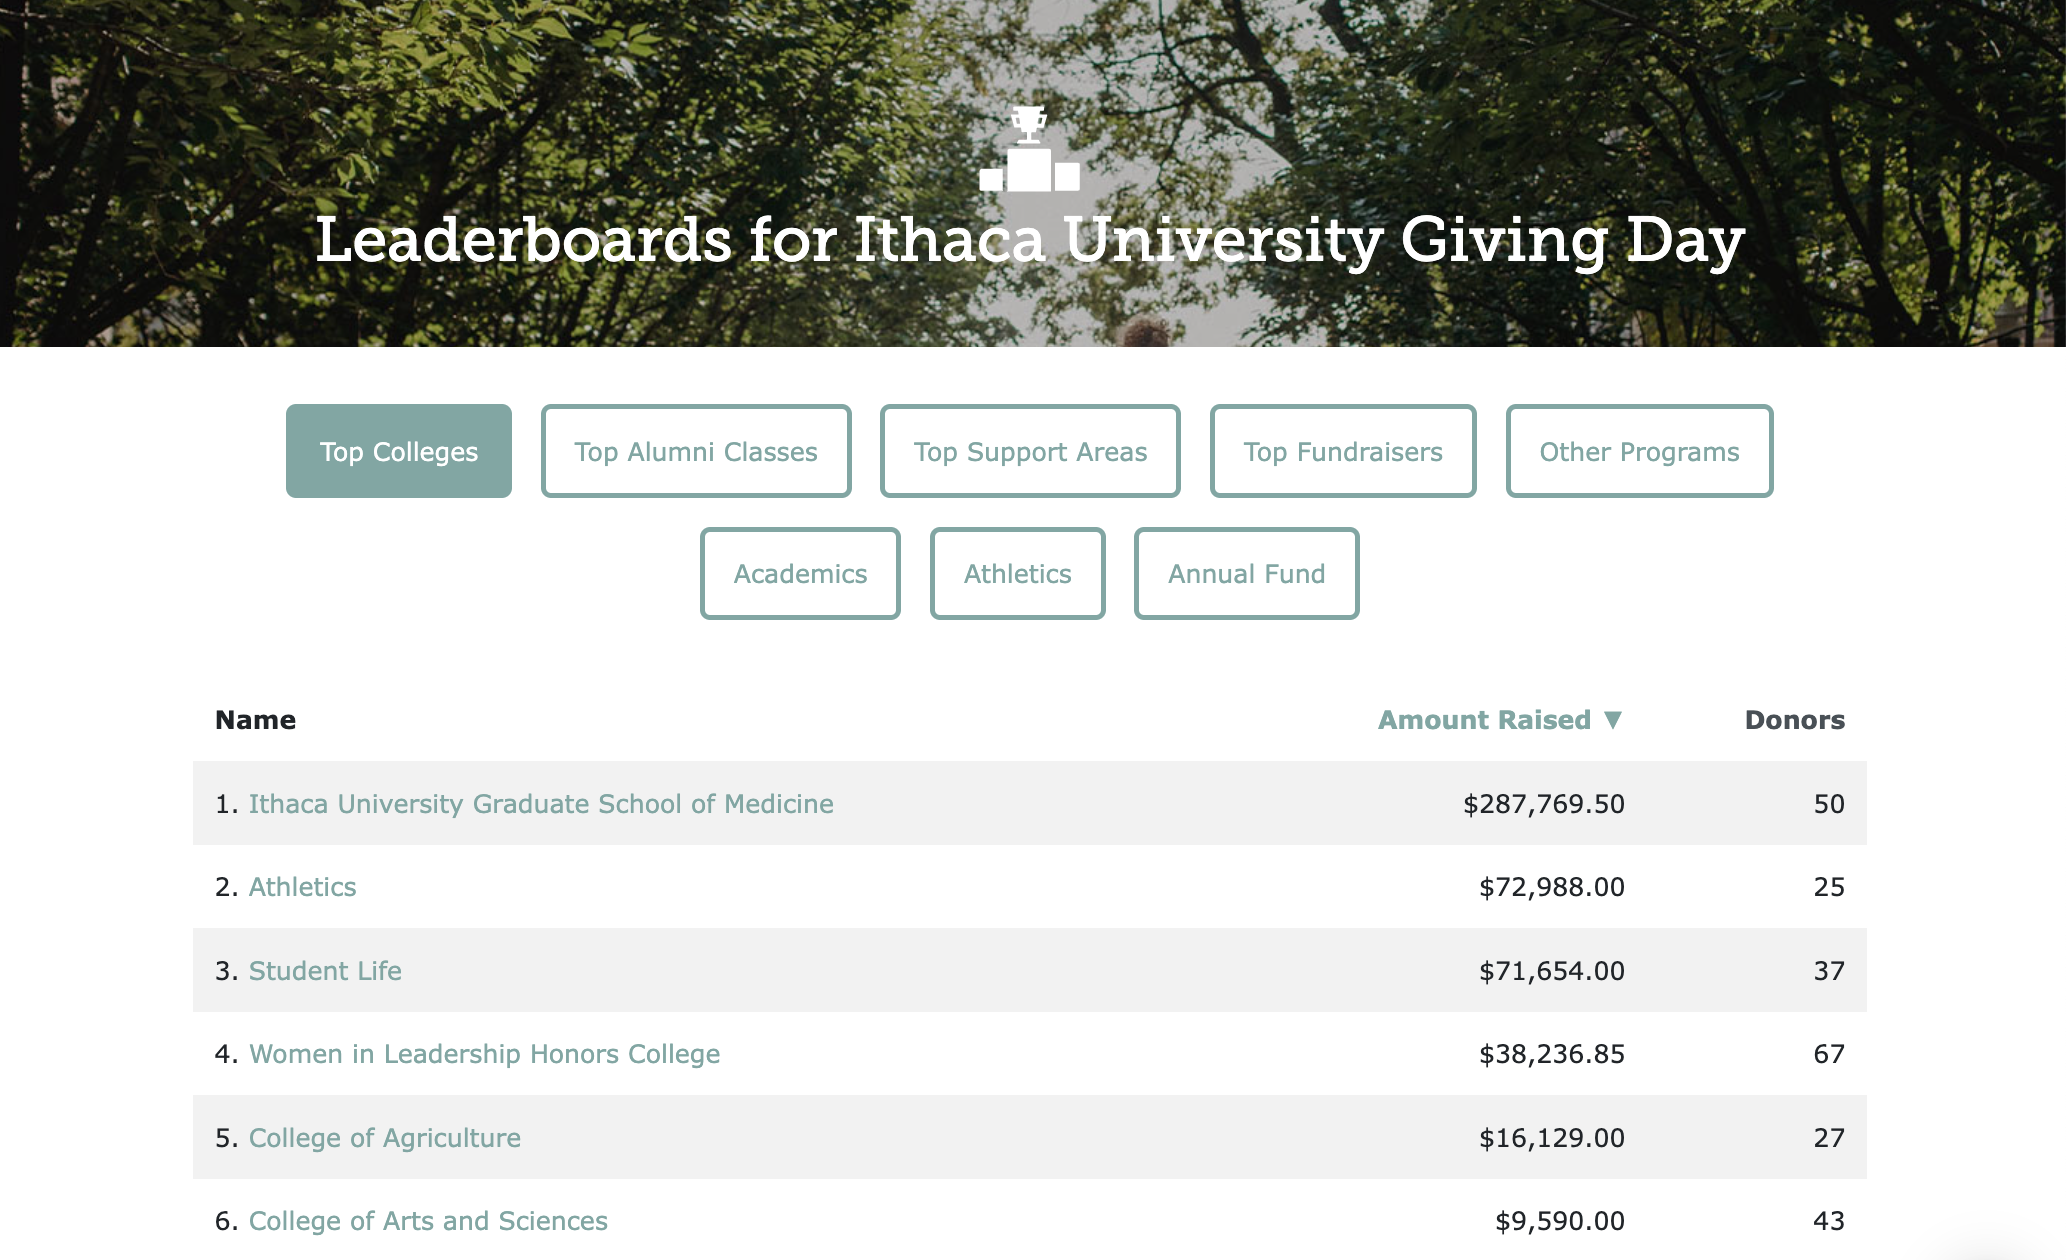This screenshot has width=2066, height=1260.
Task: Open Women in Leadership Honors College
Action: coord(484,1054)
